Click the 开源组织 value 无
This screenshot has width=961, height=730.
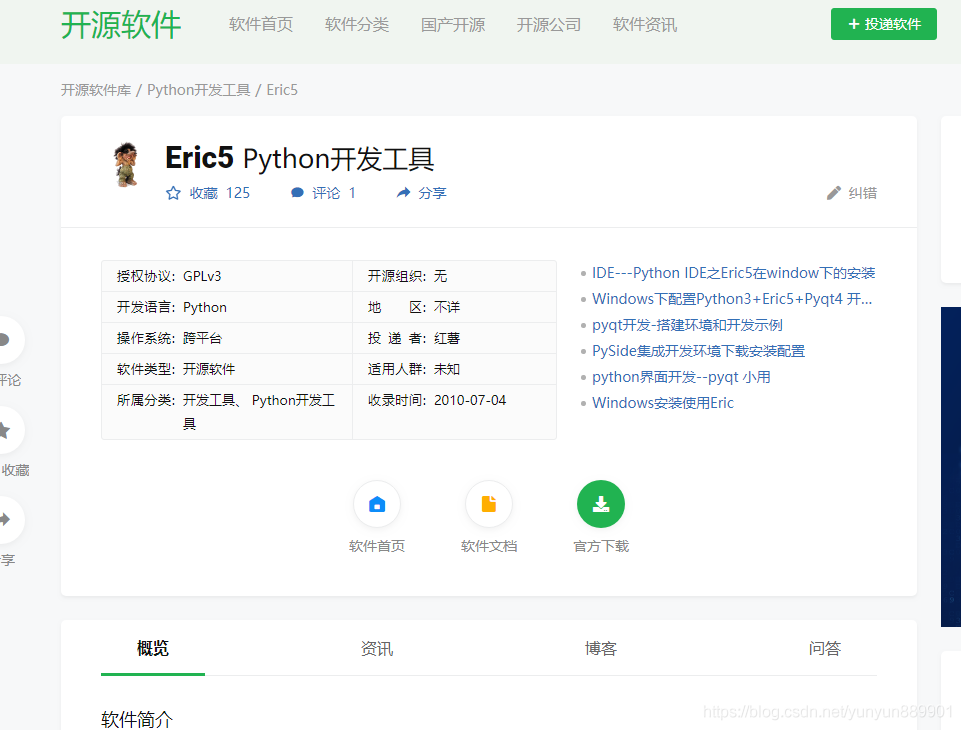coord(441,276)
